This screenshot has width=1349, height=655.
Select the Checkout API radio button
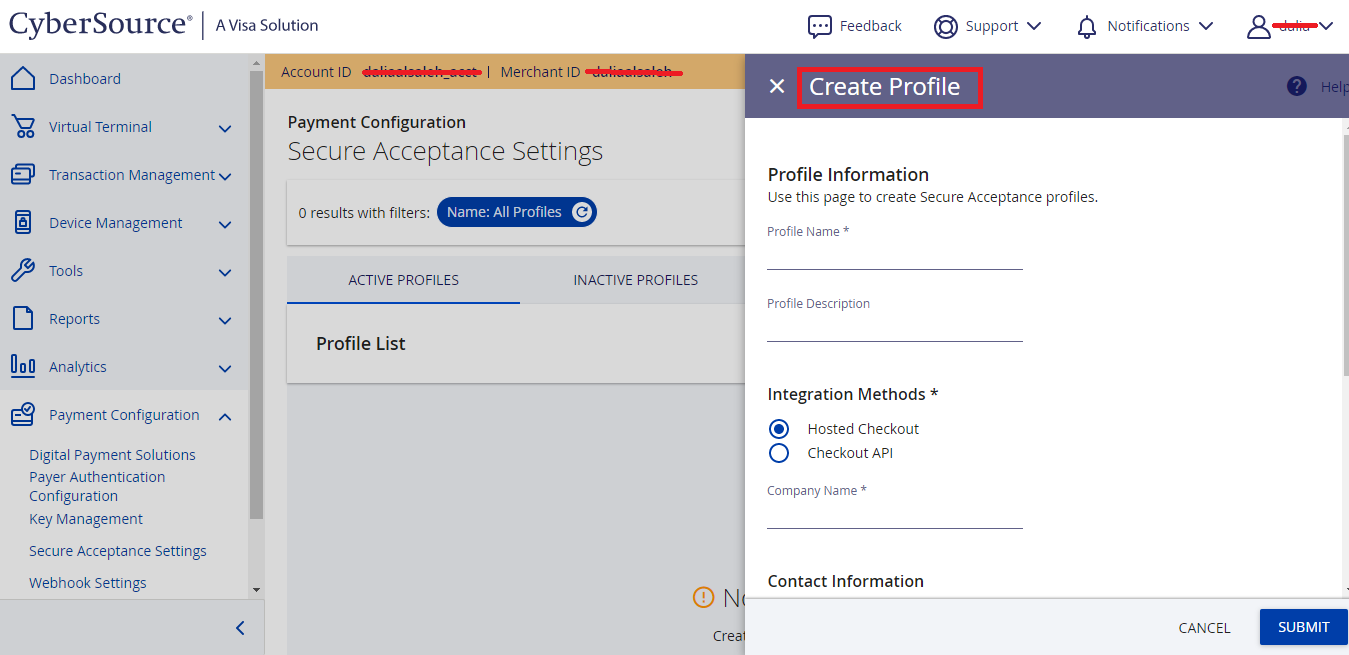[x=779, y=453]
